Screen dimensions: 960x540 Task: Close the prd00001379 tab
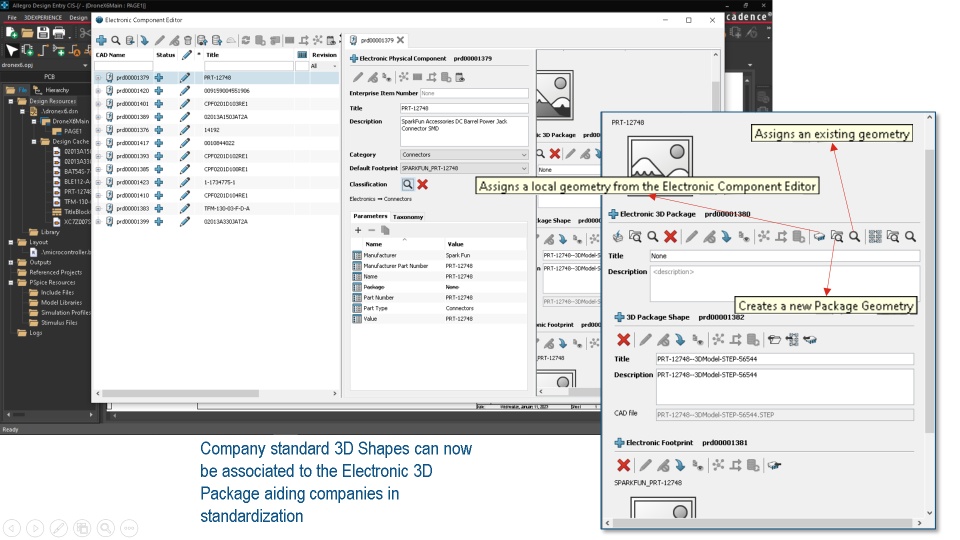click(x=400, y=40)
